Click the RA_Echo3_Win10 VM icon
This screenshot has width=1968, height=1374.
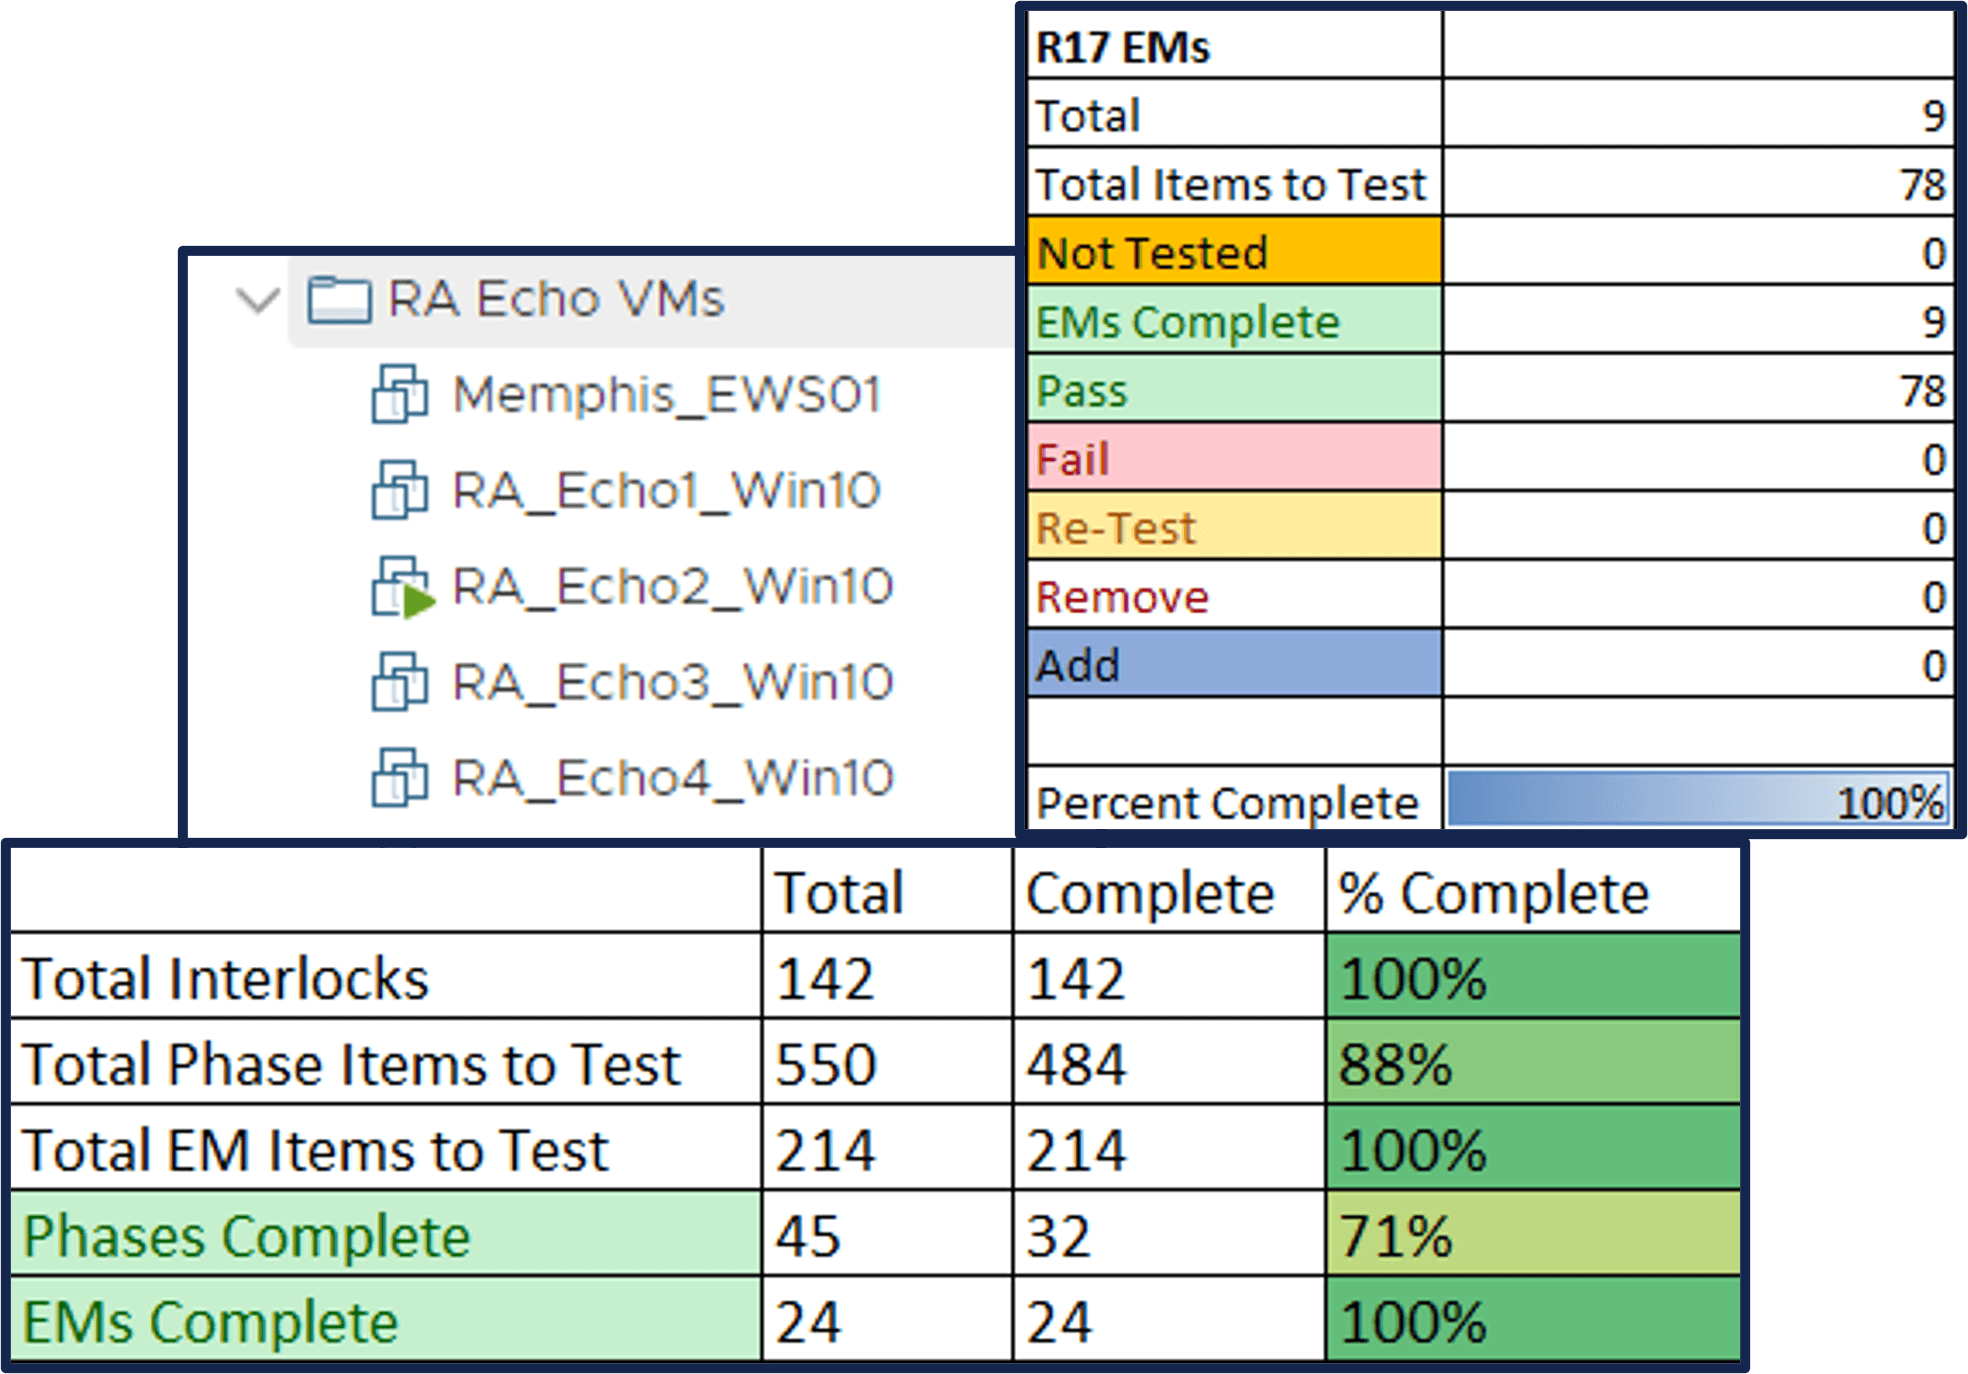(x=400, y=682)
